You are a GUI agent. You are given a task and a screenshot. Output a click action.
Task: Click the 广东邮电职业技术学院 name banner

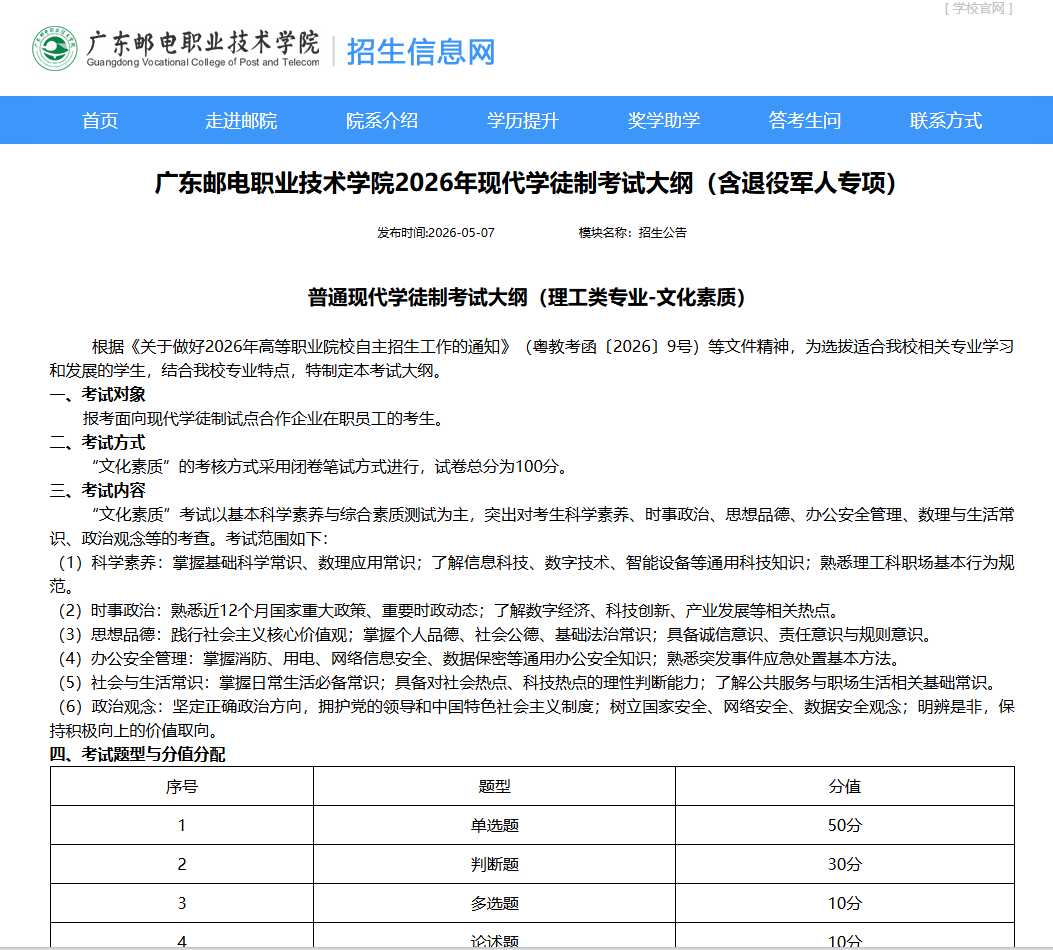pos(203,48)
